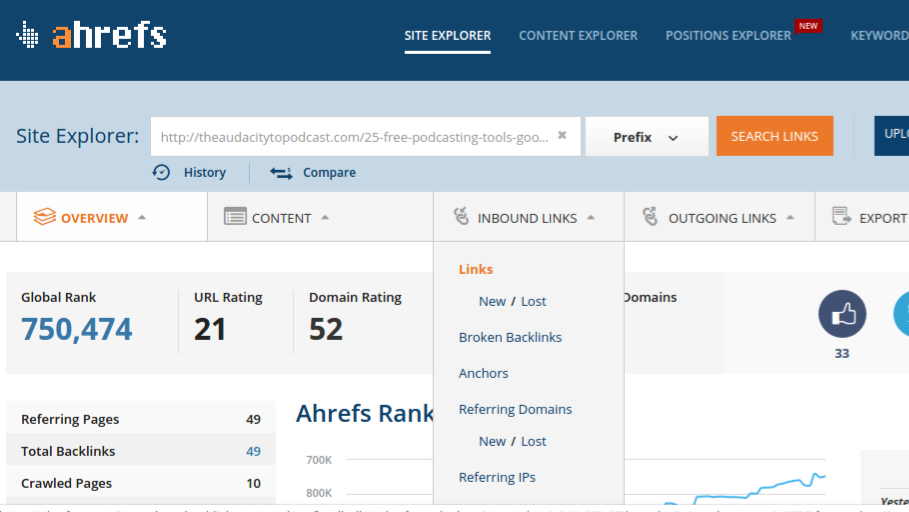Open the Prefix mode dropdown
The width and height of the screenshot is (909, 512).
pyautogui.click(x=646, y=137)
